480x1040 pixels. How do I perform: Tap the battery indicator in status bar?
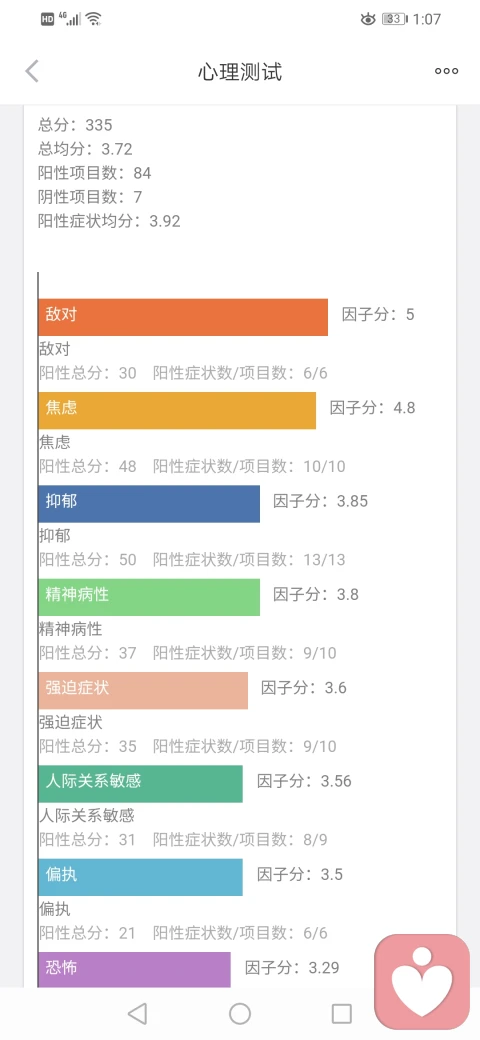(394, 19)
